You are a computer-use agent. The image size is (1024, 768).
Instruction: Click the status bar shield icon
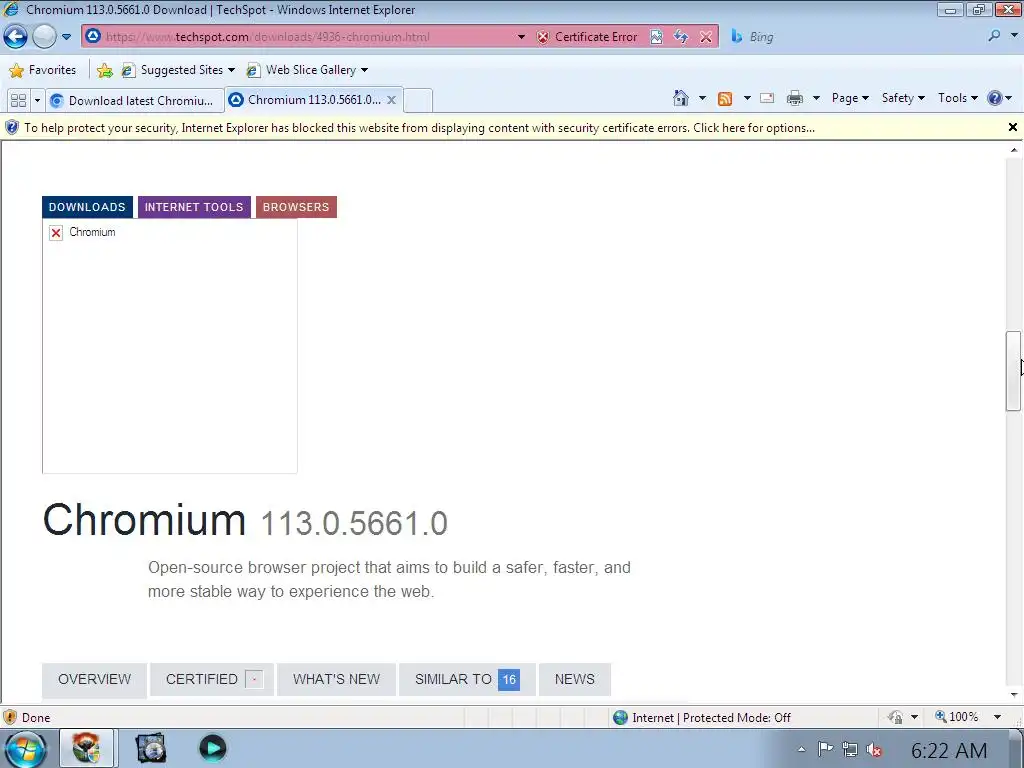(10, 717)
